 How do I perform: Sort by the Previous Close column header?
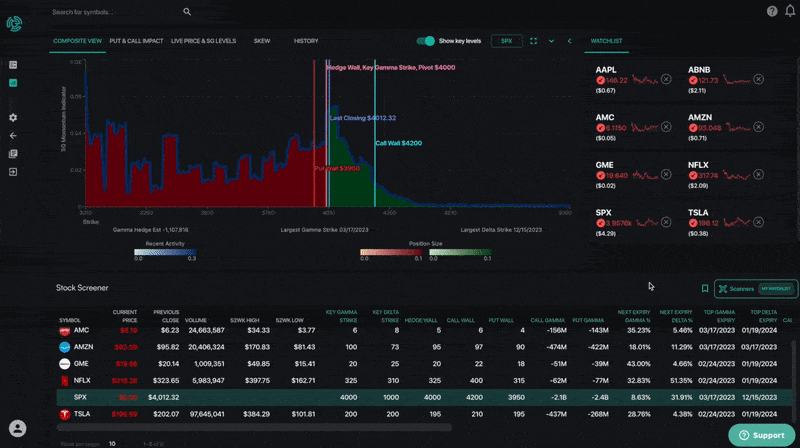166,316
